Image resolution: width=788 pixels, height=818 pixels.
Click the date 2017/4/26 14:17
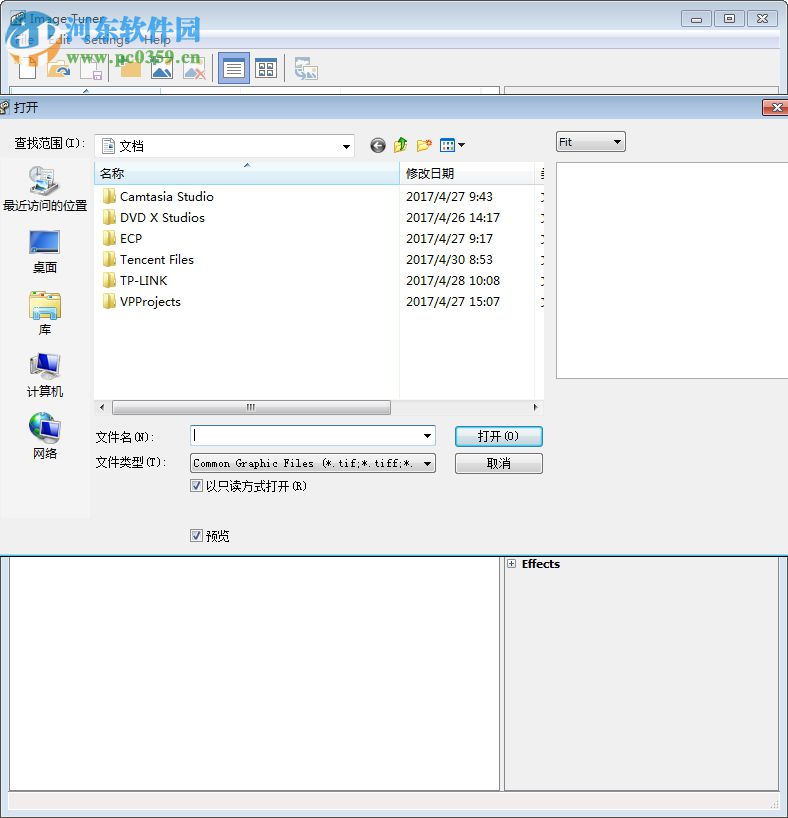point(453,218)
